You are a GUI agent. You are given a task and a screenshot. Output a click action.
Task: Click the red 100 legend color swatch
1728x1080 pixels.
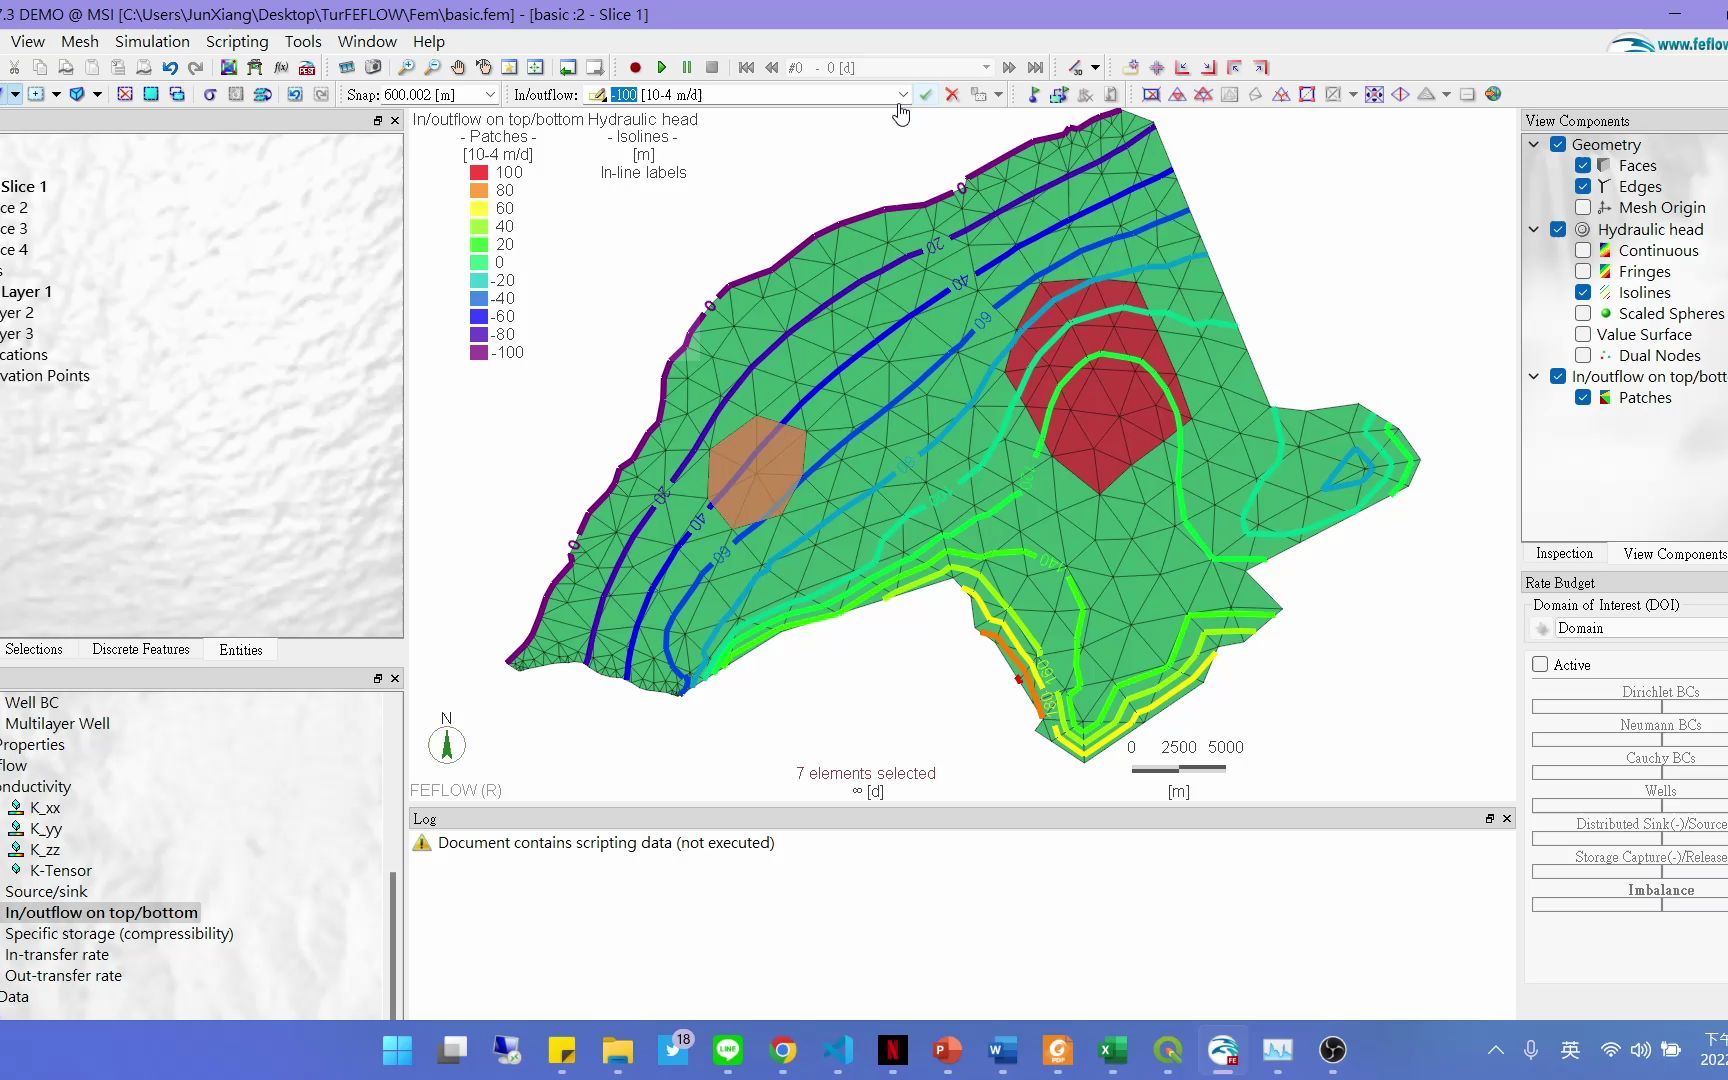(479, 172)
